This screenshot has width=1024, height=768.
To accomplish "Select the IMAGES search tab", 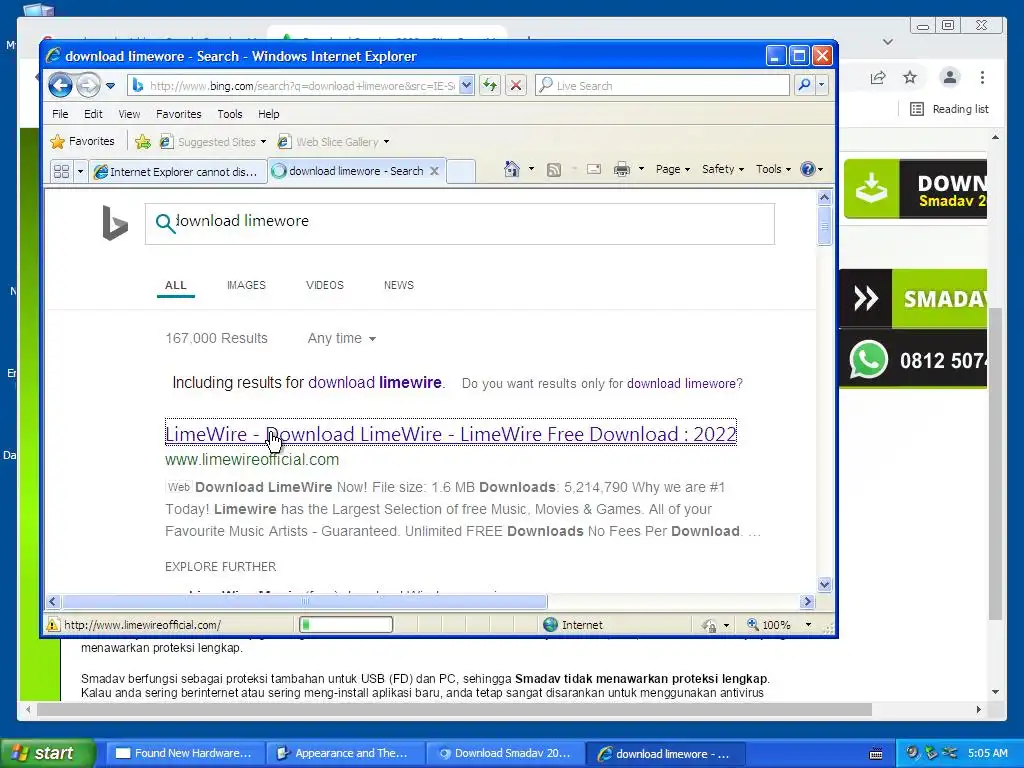I will 246,285.
